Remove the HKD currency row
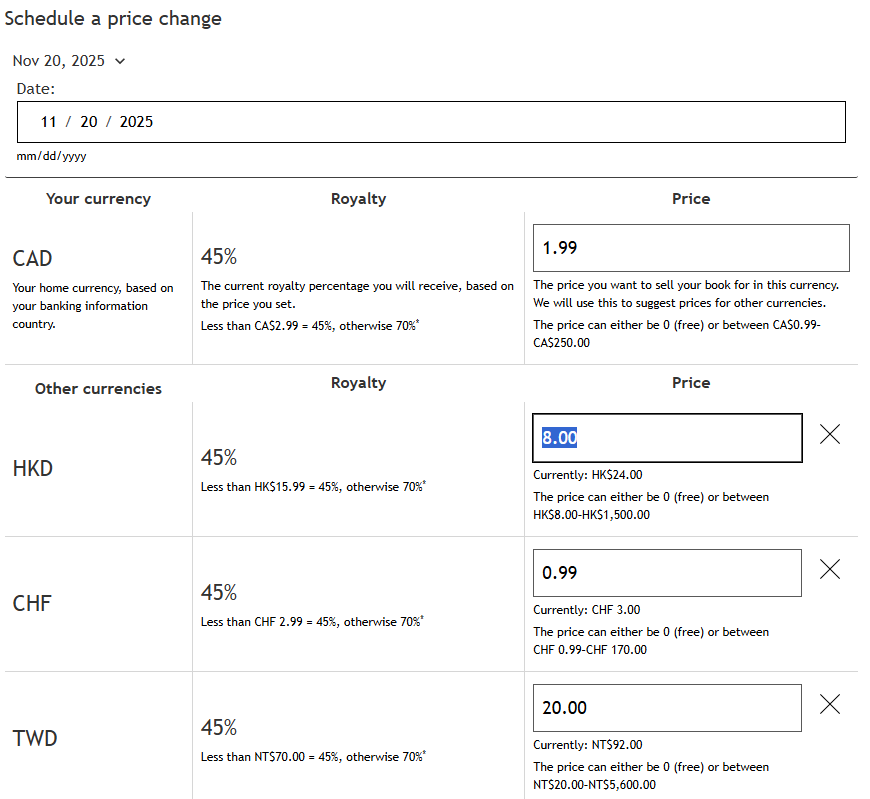870x799 pixels. click(x=829, y=434)
